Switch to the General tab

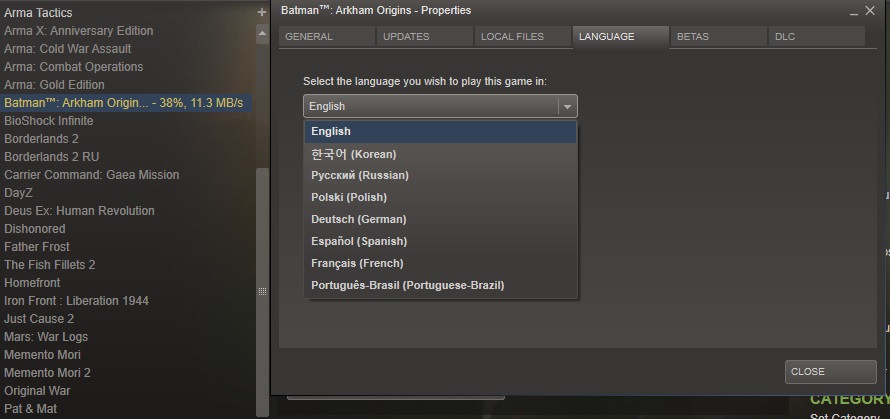(x=309, y=37)
